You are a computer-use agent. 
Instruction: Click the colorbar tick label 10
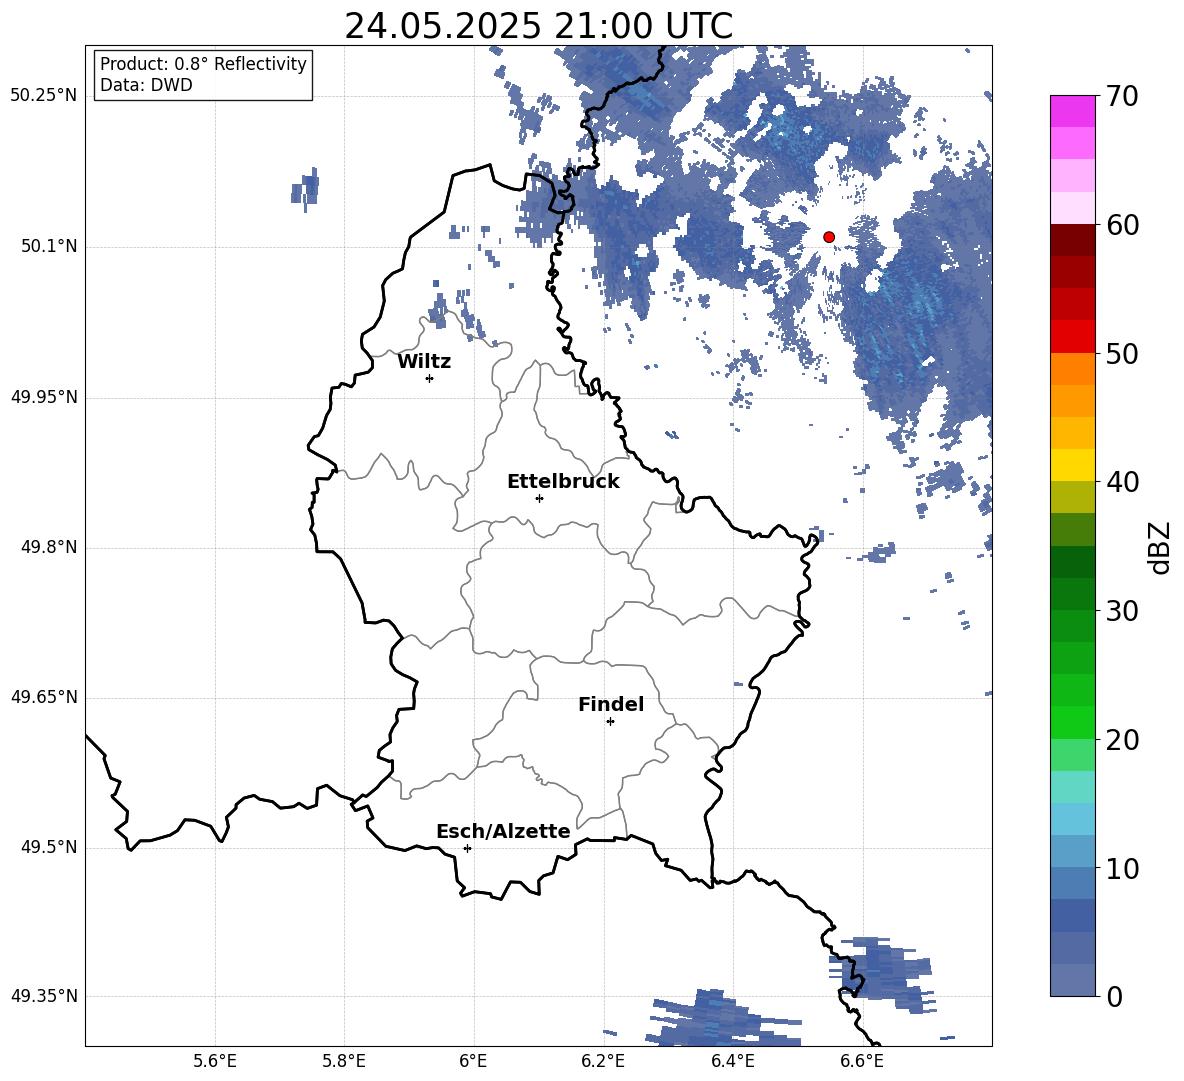[x=1122, y=868]
